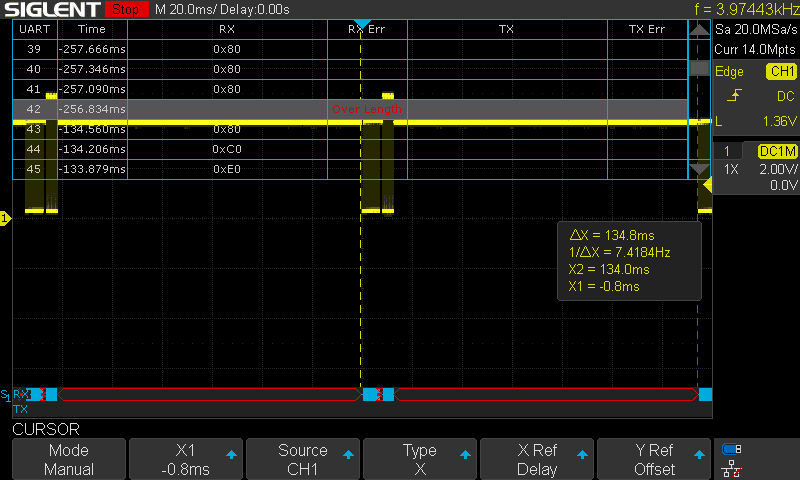Open the cursor Source CH1 selector
Screen dimensions: 800x480
click(x=303, y=460)
